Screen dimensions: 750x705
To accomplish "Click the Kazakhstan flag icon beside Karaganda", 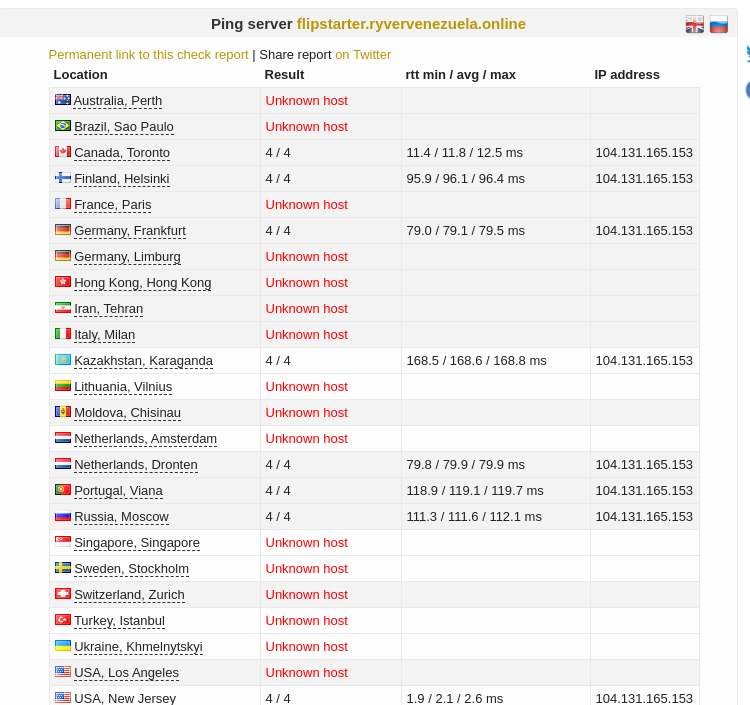I will pos(63,360).
